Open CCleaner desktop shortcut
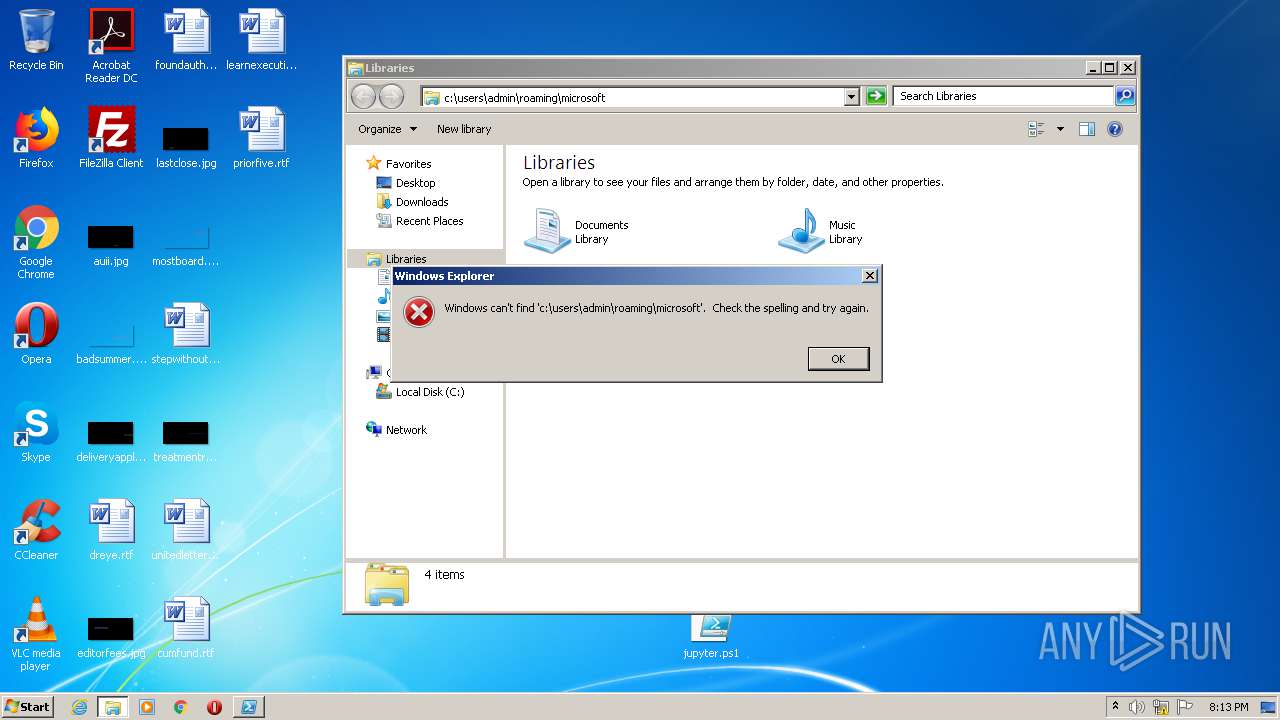 [36, 530]
